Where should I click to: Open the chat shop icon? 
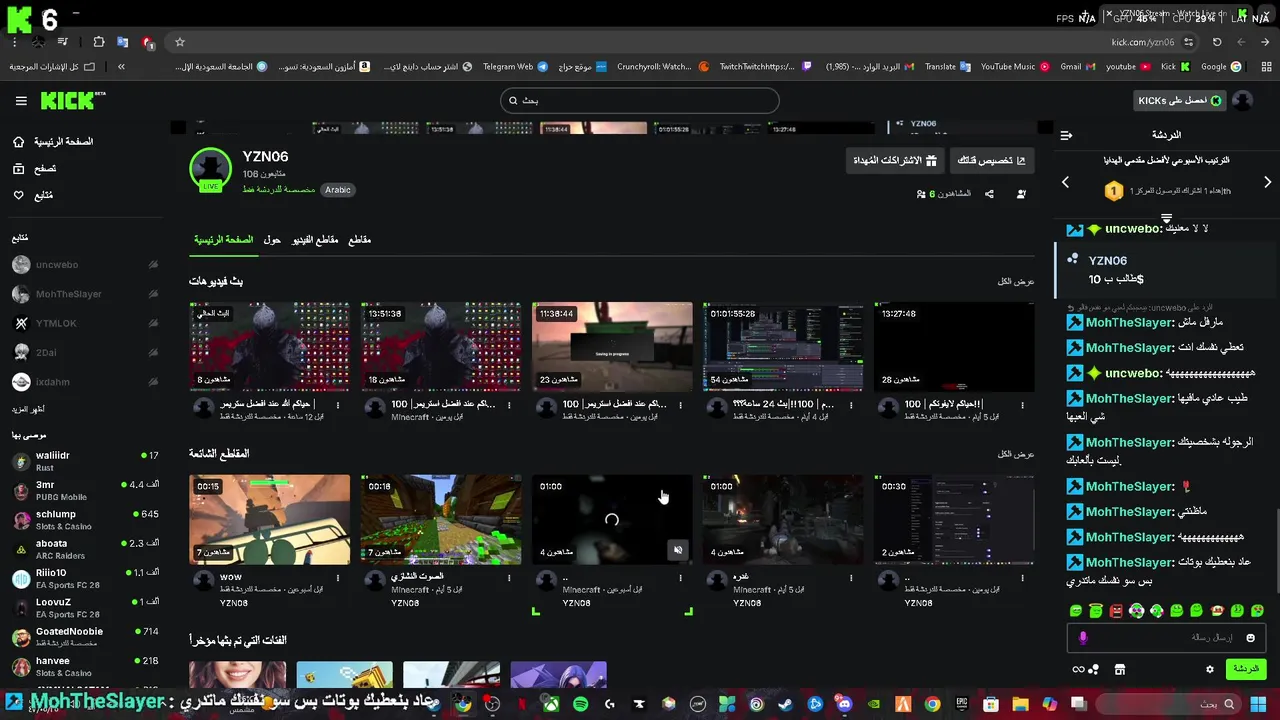(1120, 670)
